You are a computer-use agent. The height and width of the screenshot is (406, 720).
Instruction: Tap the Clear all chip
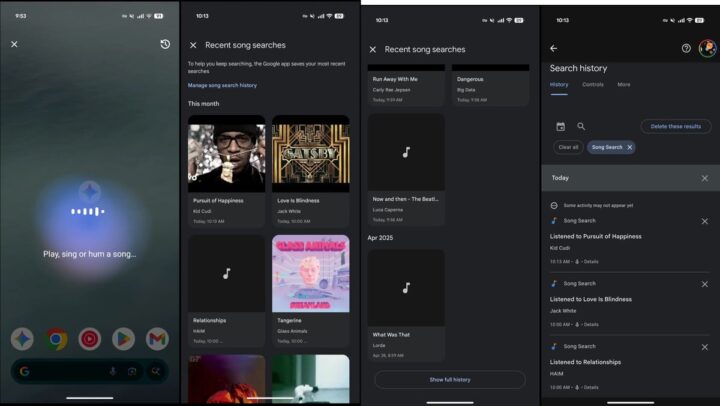click(x=568, y=147)
